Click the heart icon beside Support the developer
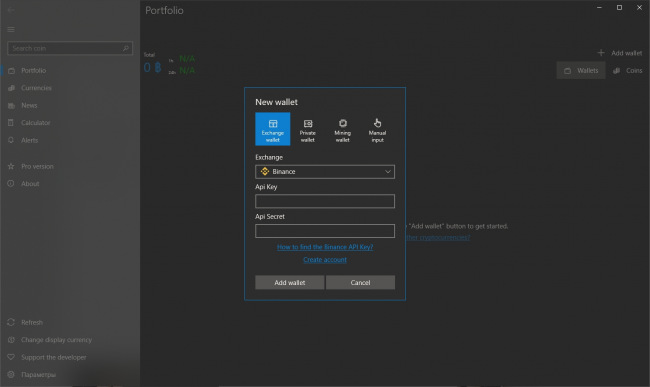650x387 pixels. coord(11,357)
